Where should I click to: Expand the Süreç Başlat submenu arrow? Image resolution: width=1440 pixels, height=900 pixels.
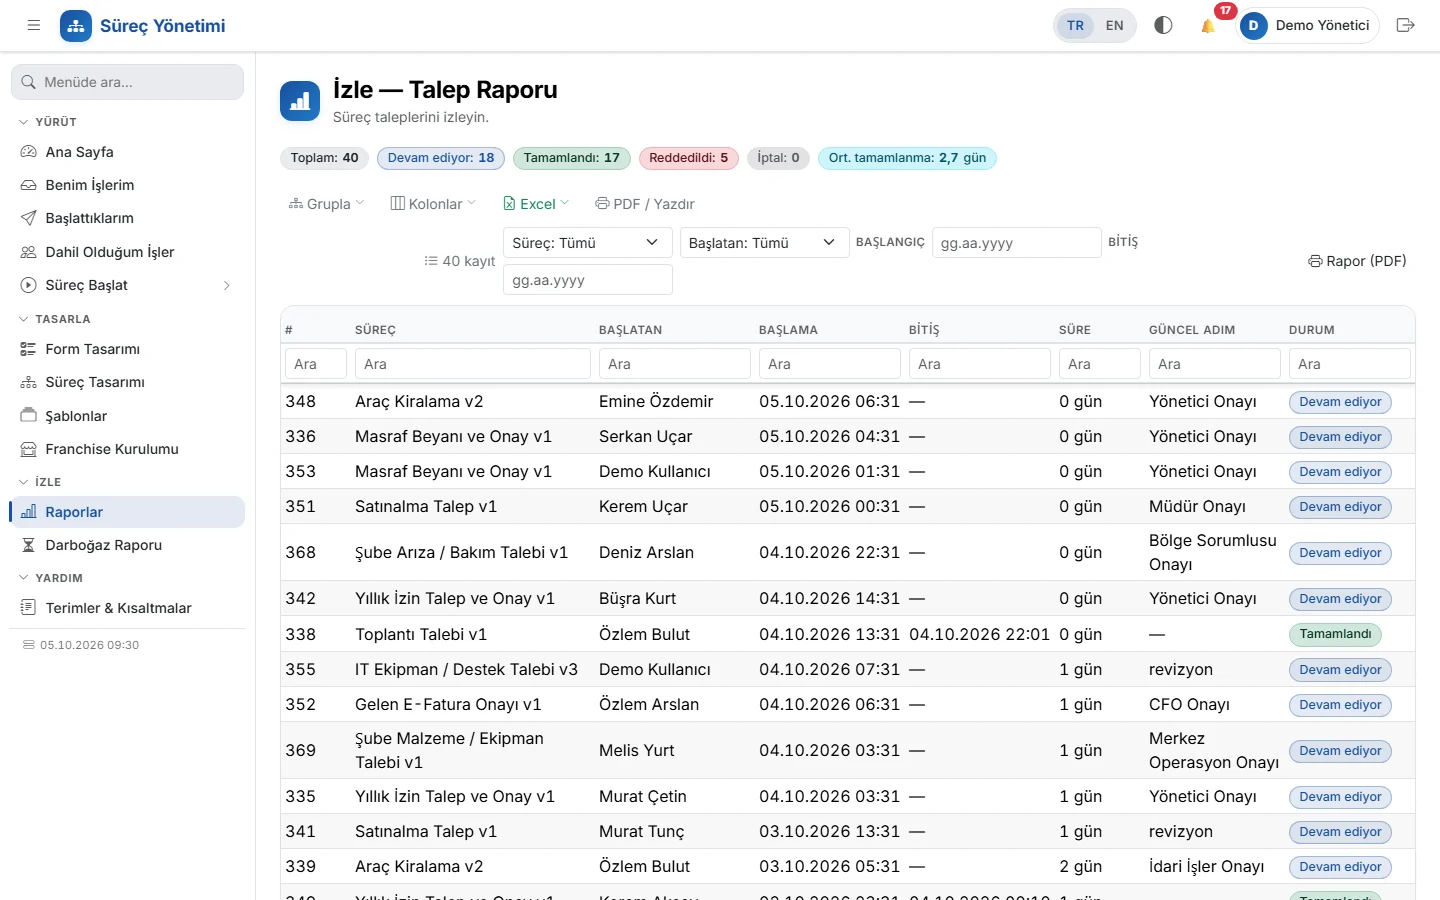point(227,285)
